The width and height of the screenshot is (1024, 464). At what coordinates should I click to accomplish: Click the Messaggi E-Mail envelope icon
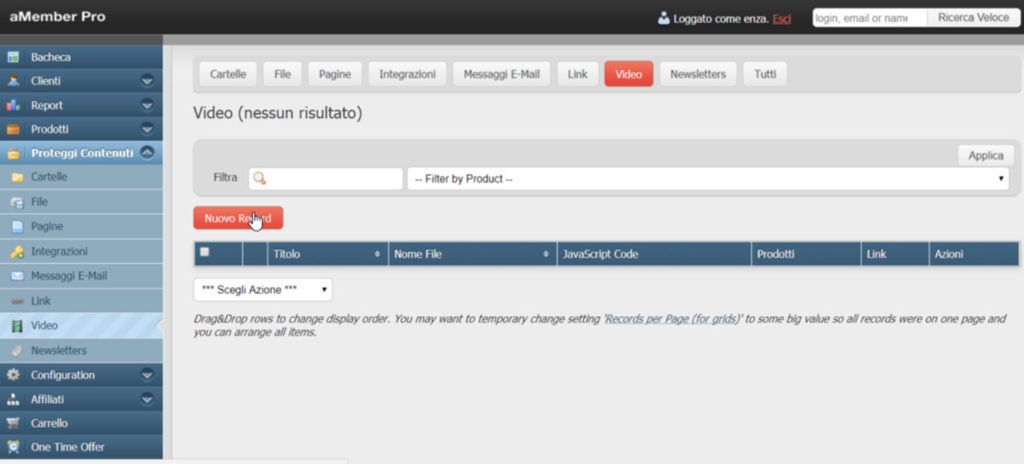point(16,276)
